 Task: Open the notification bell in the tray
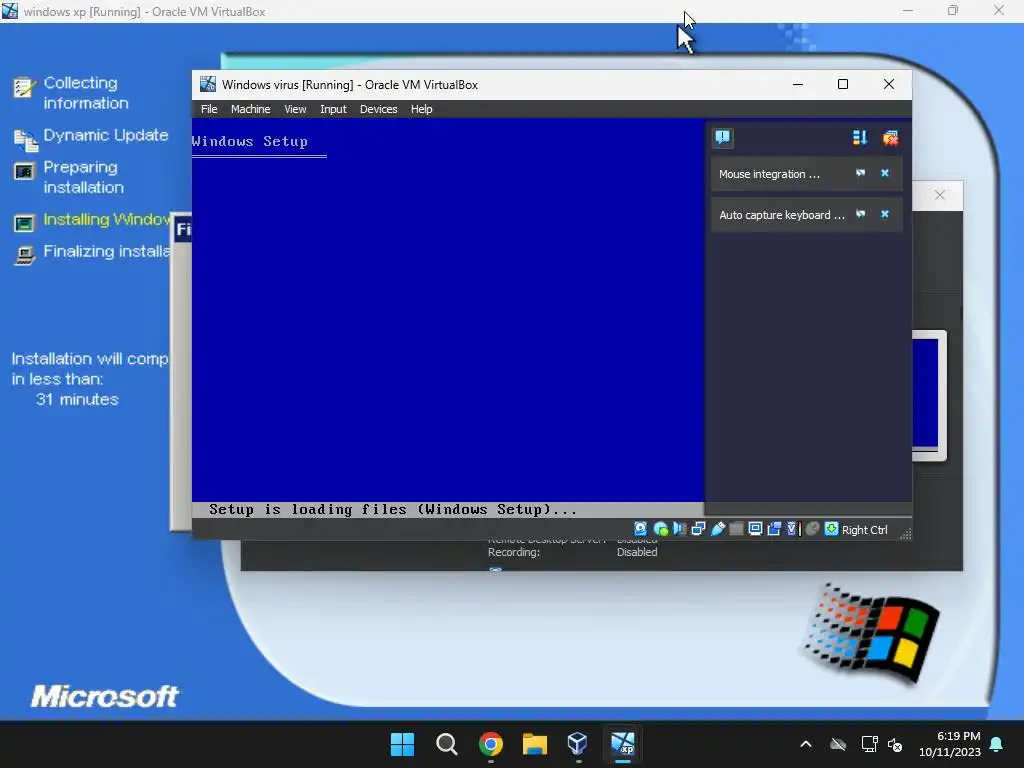point(997,744)
